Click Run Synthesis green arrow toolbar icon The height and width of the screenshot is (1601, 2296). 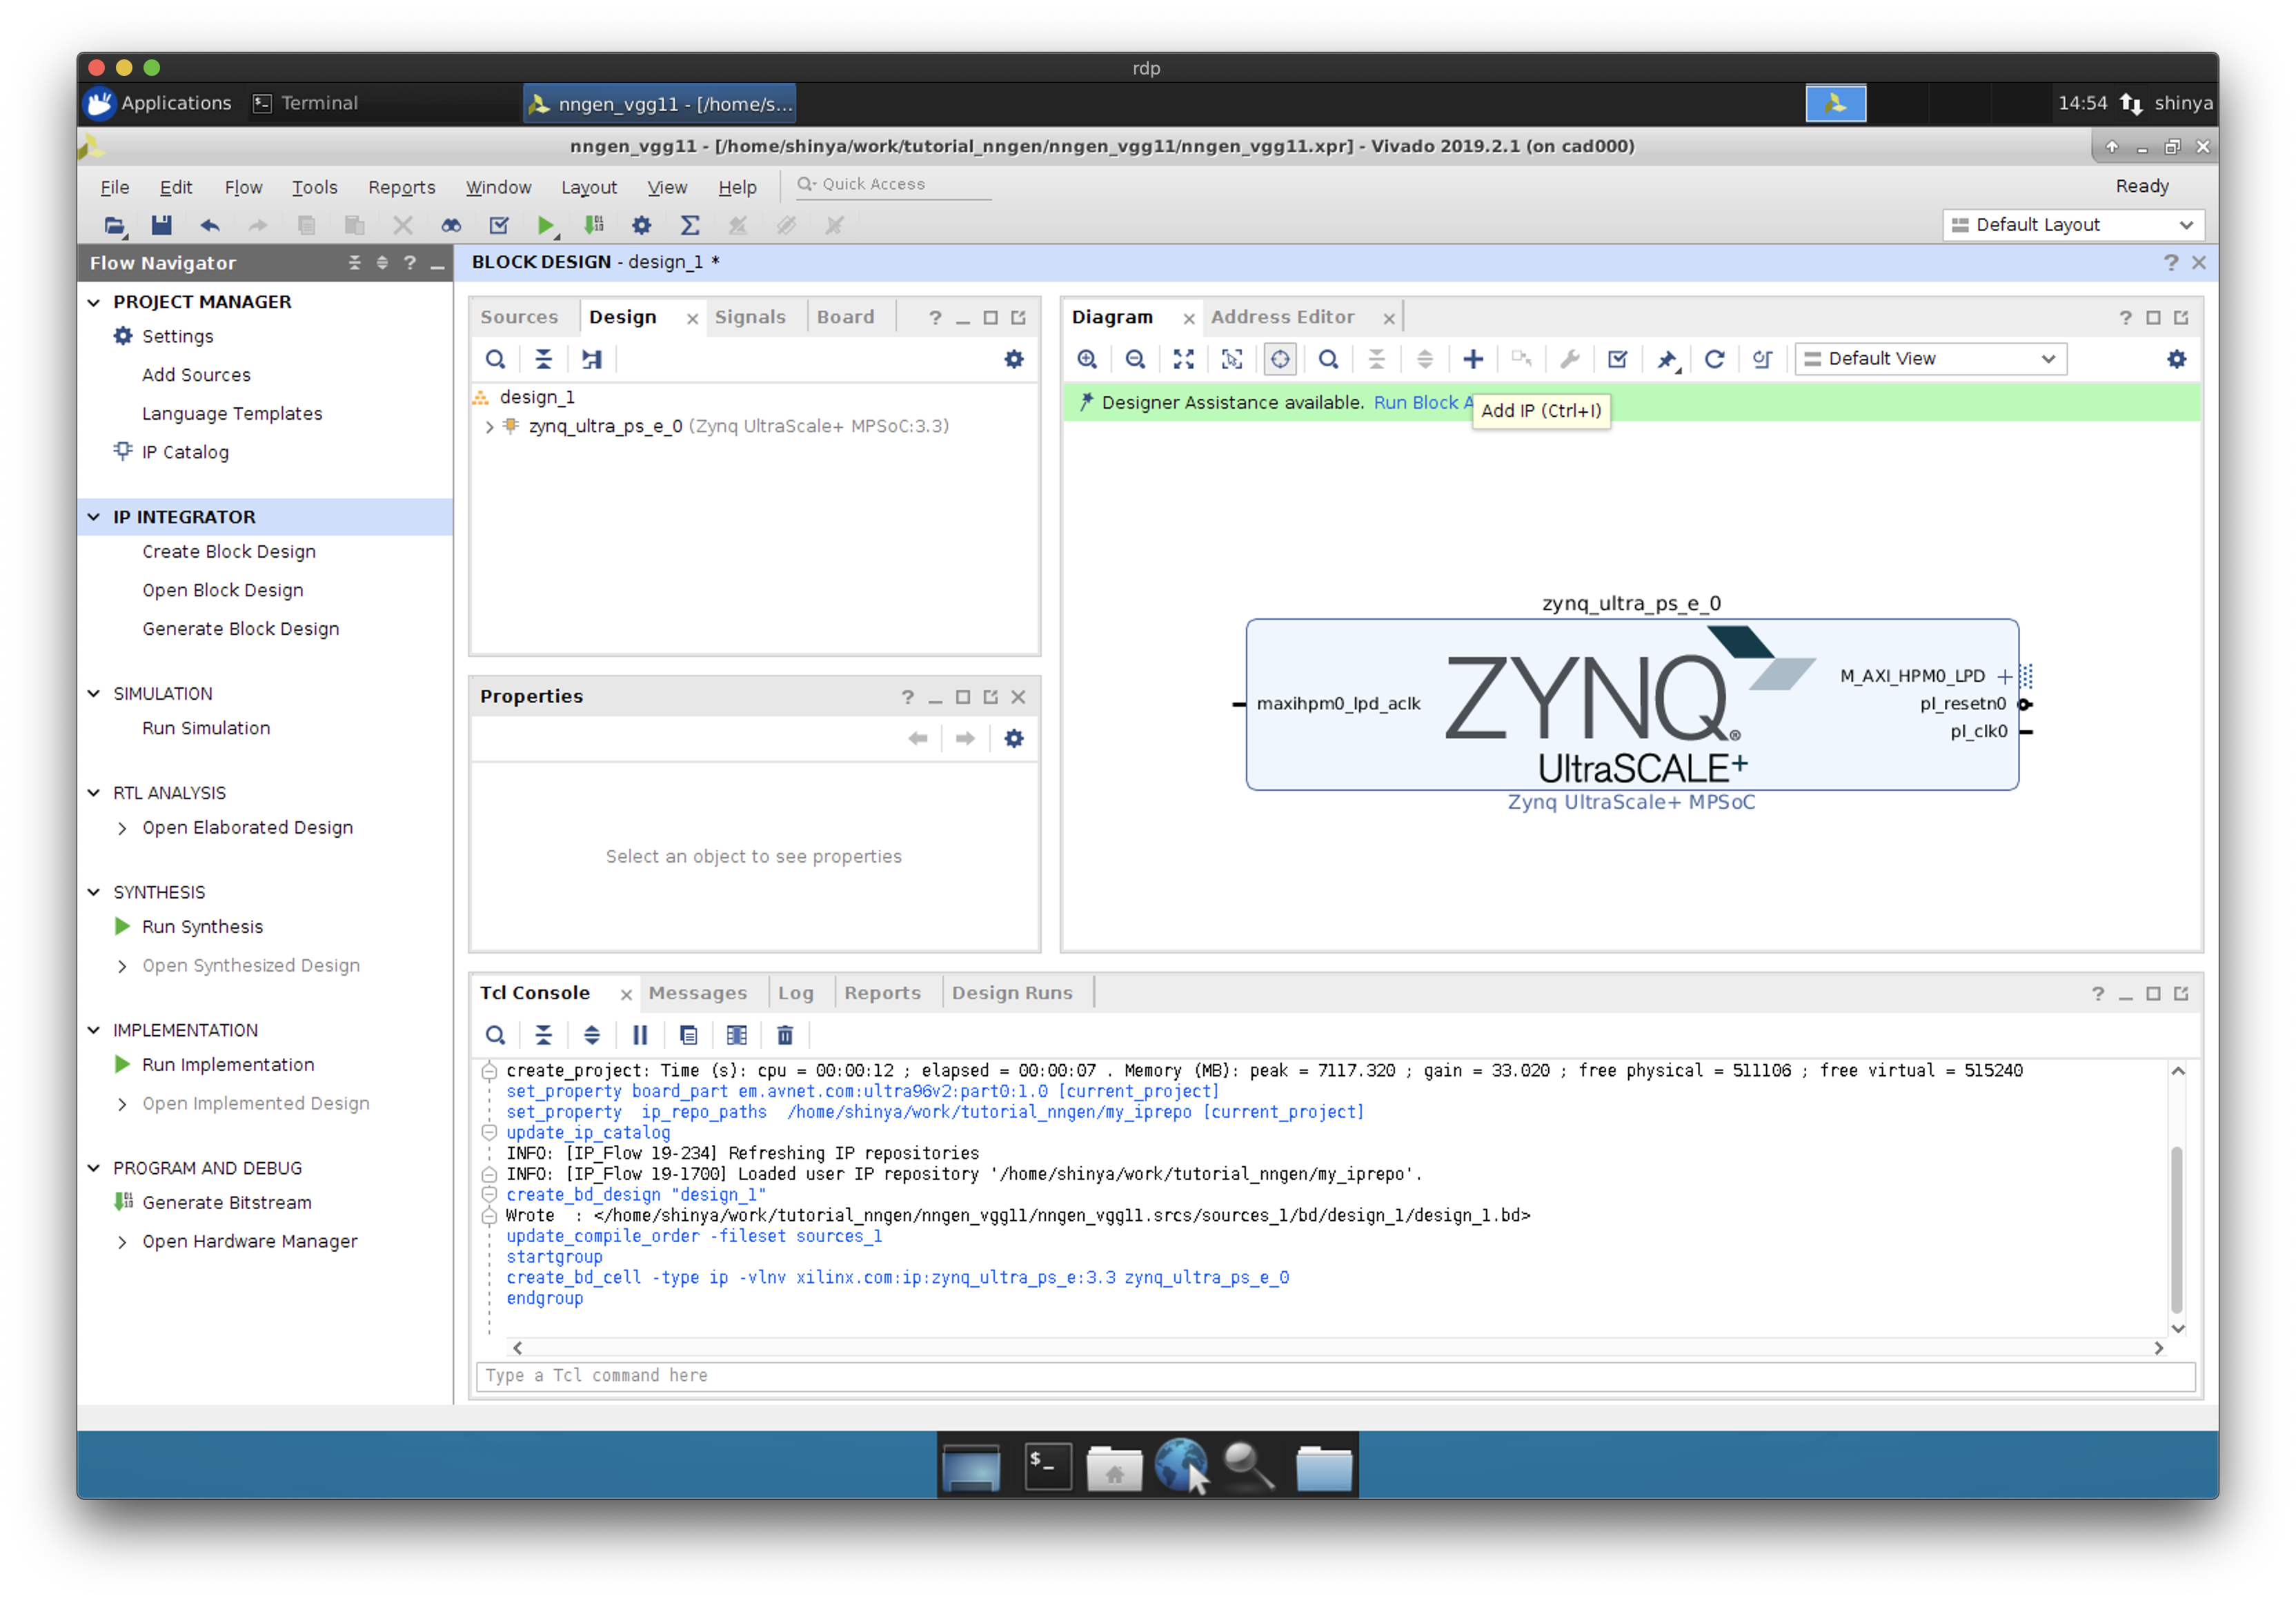coord(546,225)
